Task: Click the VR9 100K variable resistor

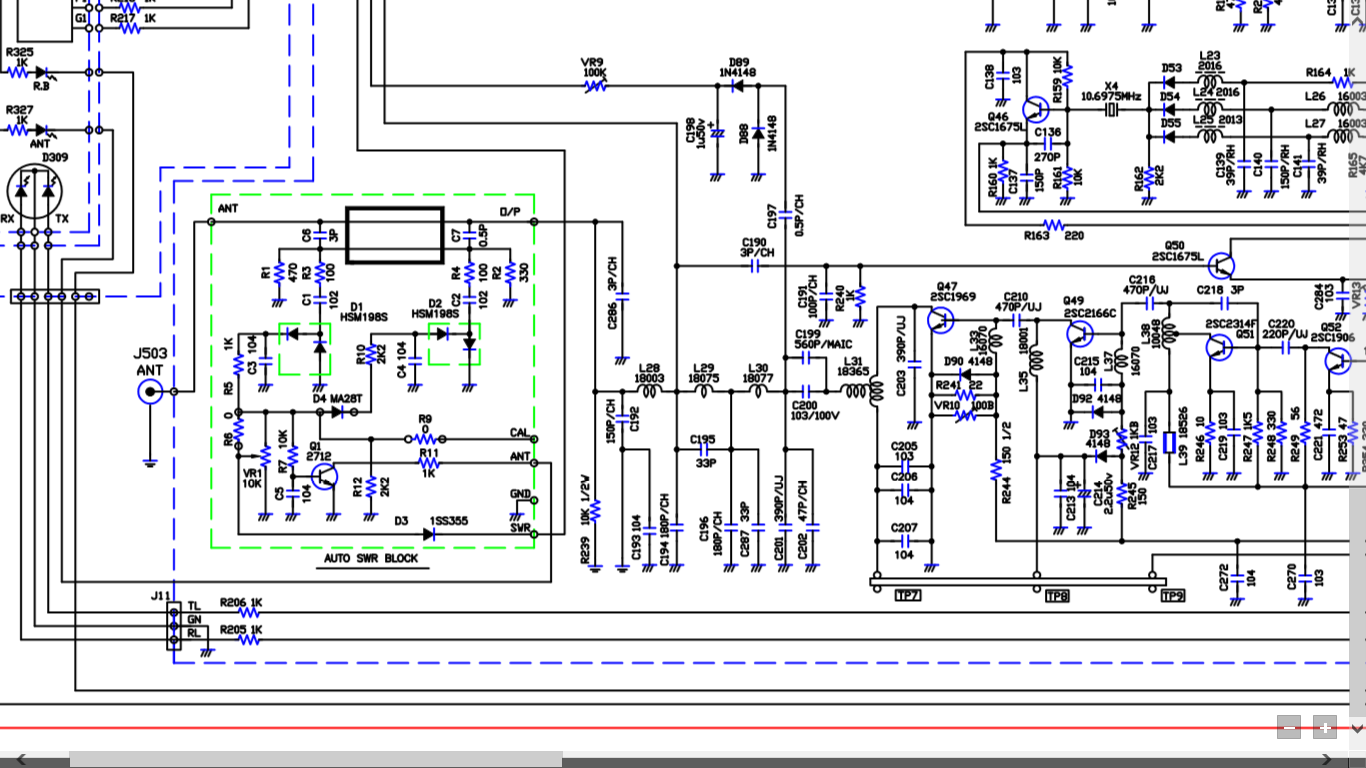Action: [595, 86]
